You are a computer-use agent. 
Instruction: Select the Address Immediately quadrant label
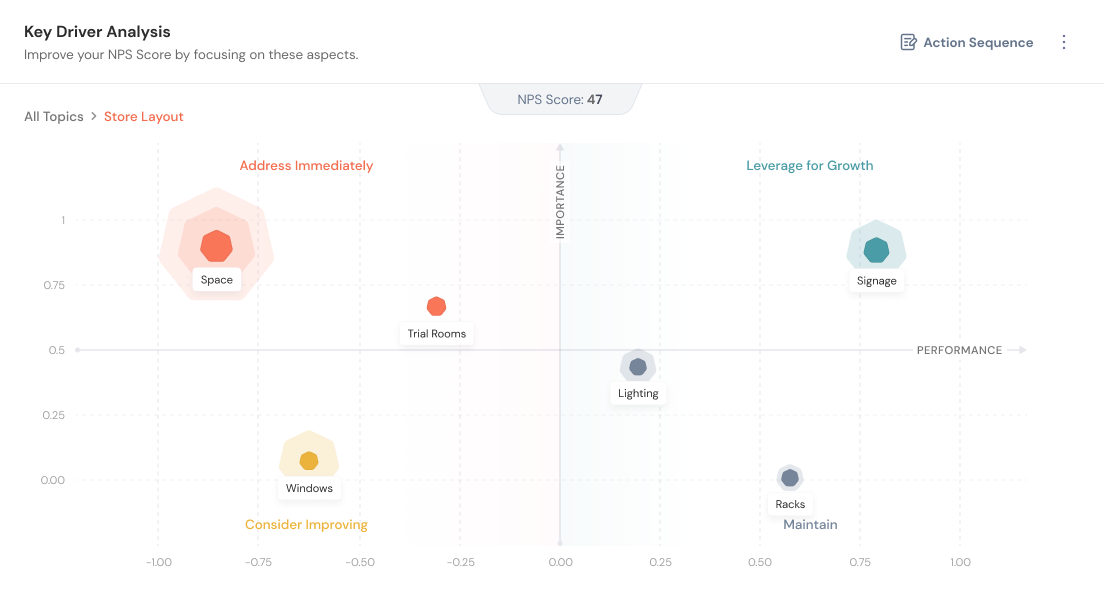[x=306, y=166]
